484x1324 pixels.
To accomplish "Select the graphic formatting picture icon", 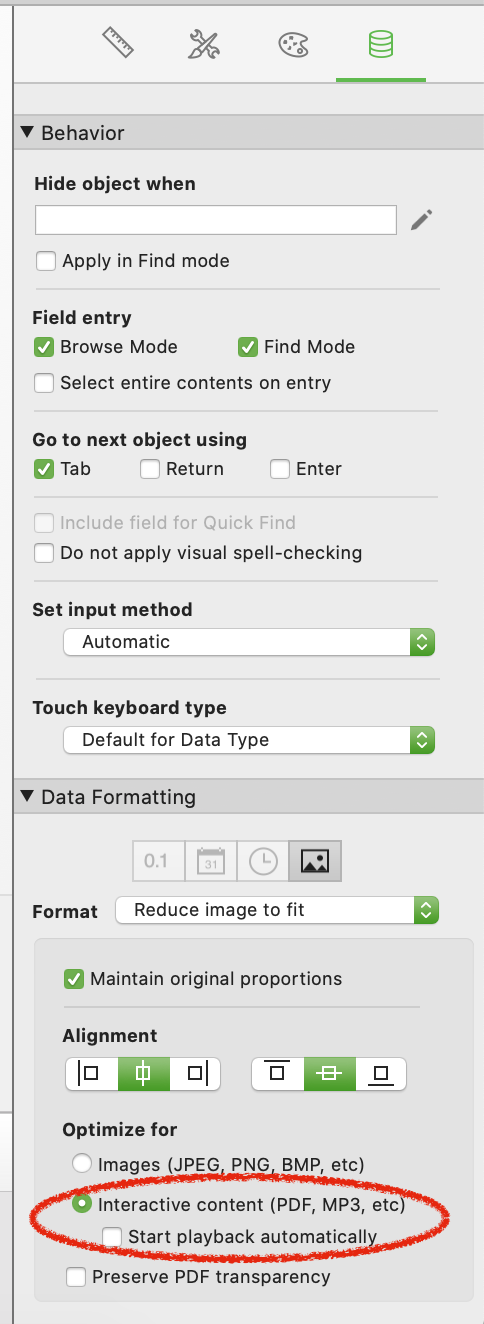I will point(315,861).
